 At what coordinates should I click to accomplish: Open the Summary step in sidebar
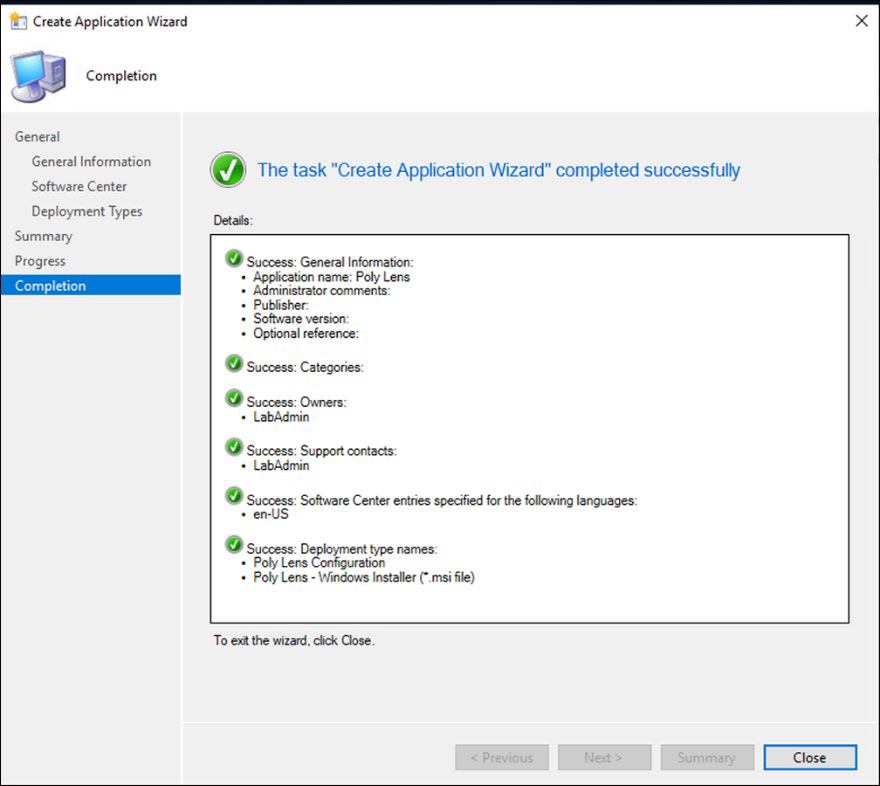(x=43, y=236)
